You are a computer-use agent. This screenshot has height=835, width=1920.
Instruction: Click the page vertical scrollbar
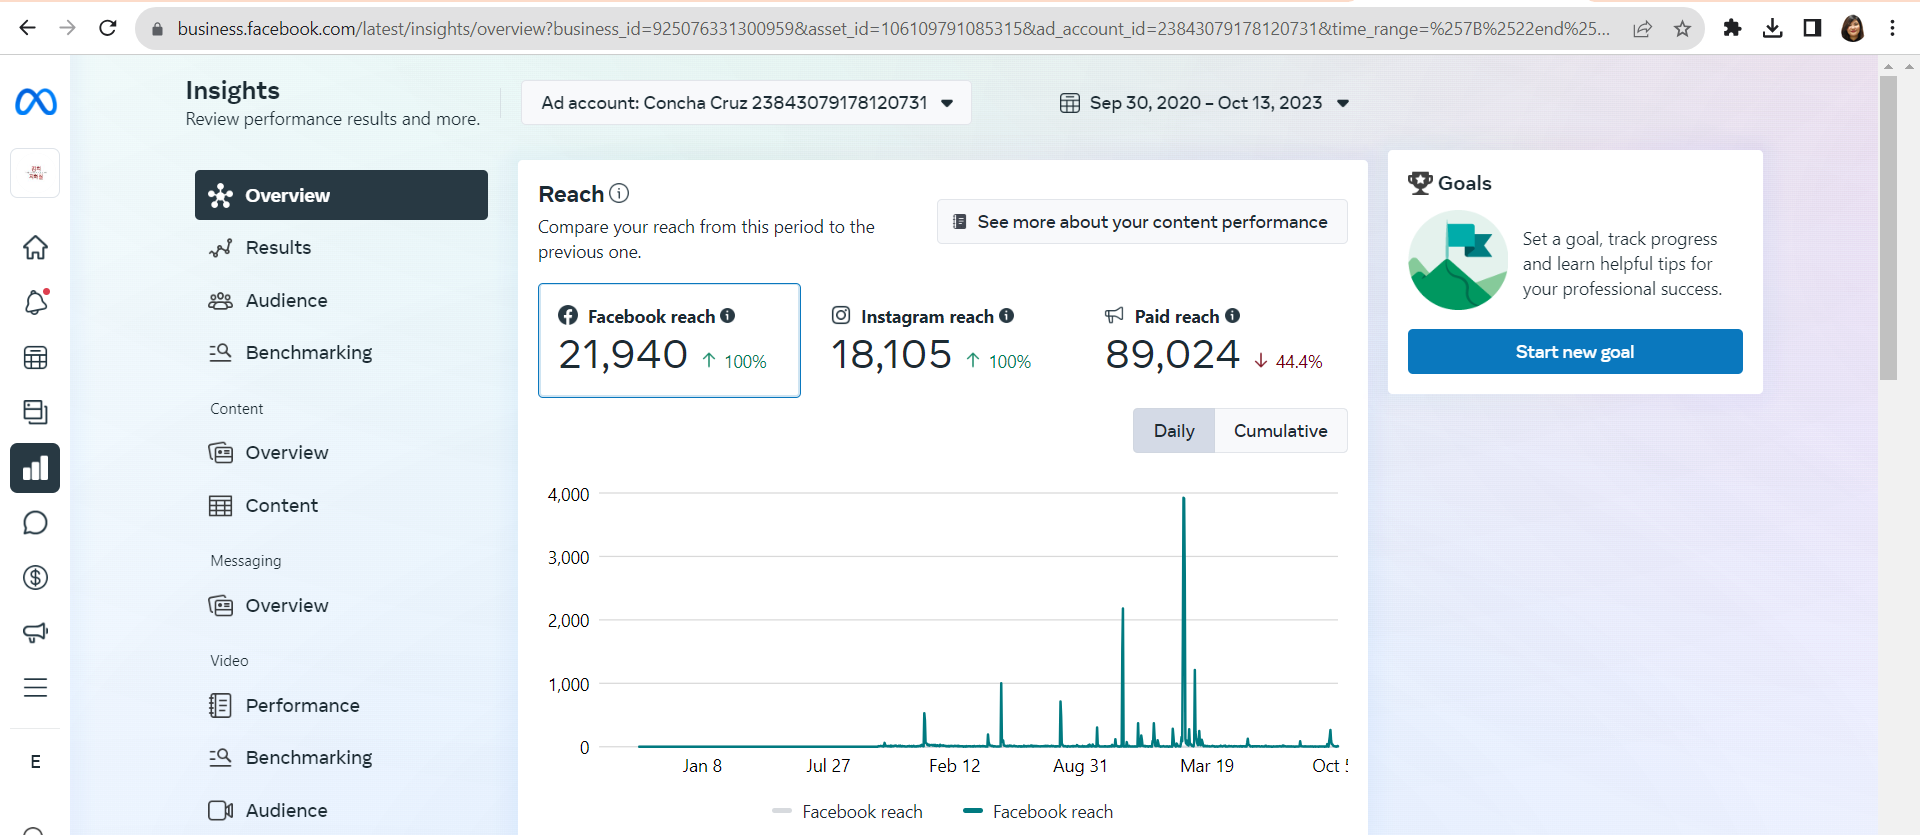click(x=1888, y=228)
